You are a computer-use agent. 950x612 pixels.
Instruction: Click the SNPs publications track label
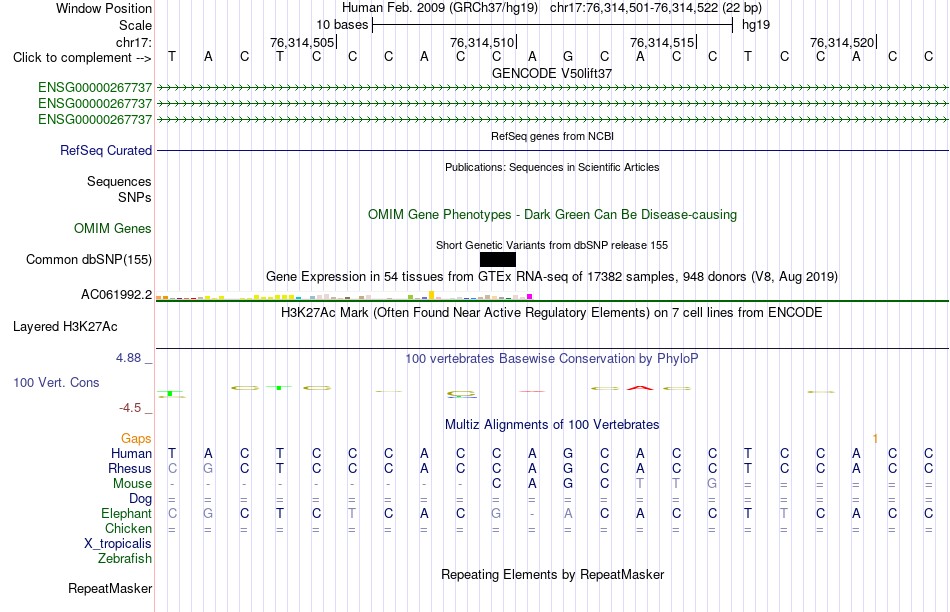click(x=135, y=198)
